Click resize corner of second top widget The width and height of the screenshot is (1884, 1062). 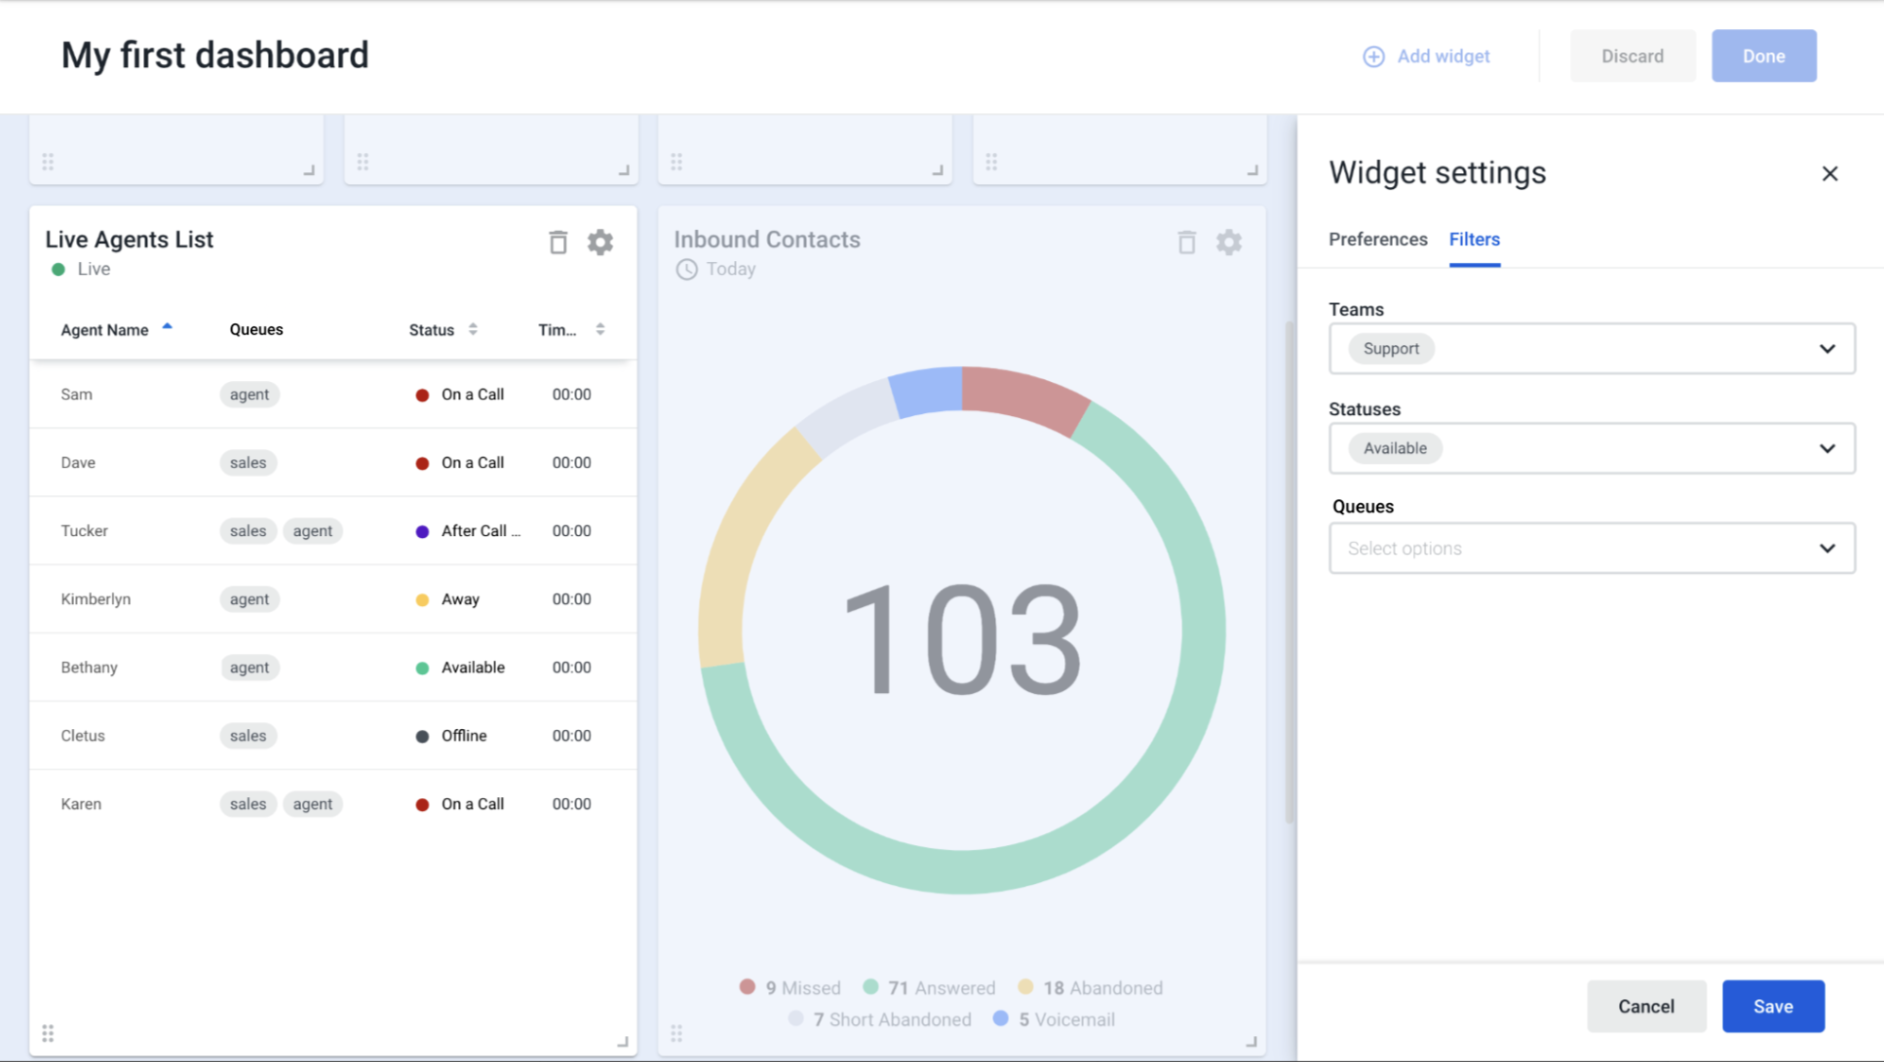(x=624, y=170)
